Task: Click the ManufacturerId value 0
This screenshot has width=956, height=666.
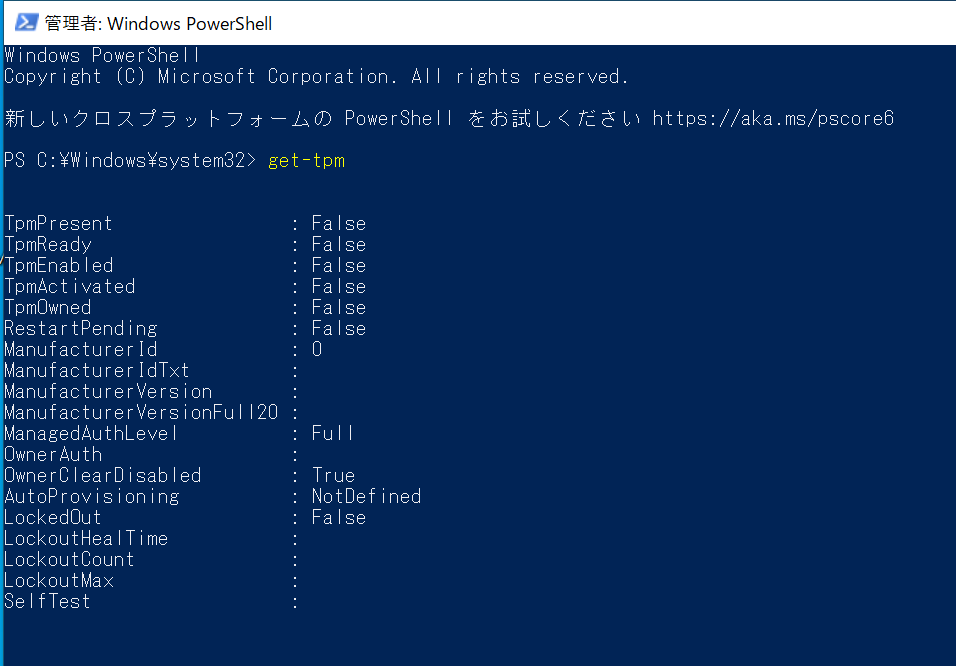Action: [317, 349]
